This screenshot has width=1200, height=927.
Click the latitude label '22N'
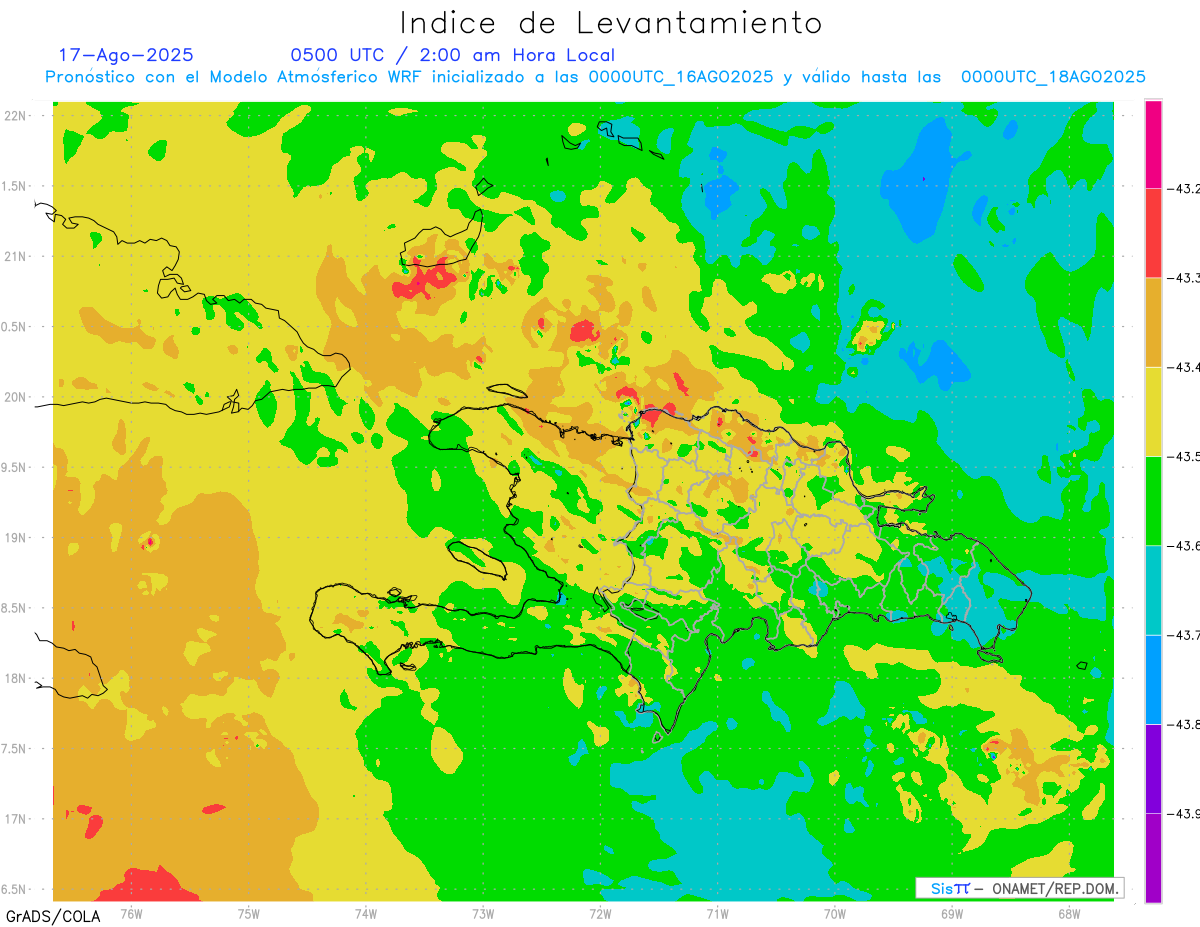(15, 115)
